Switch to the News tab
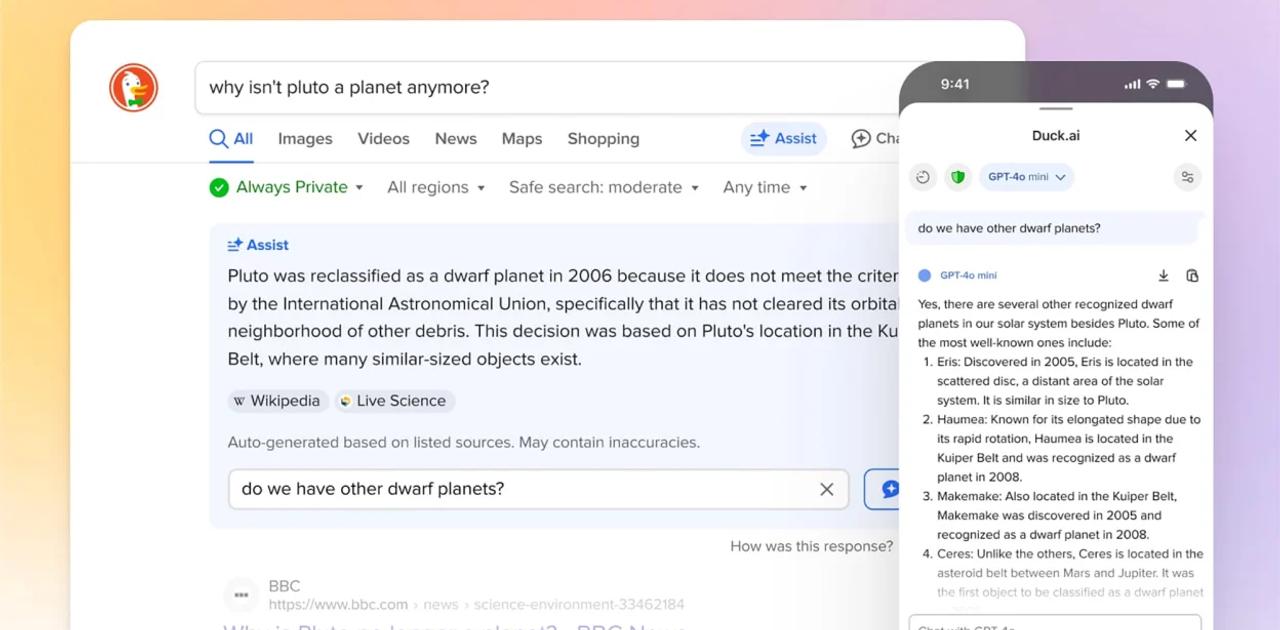The width and height of the screenshot is (1280, 630). pyautogui.click(x=455, y=139)
